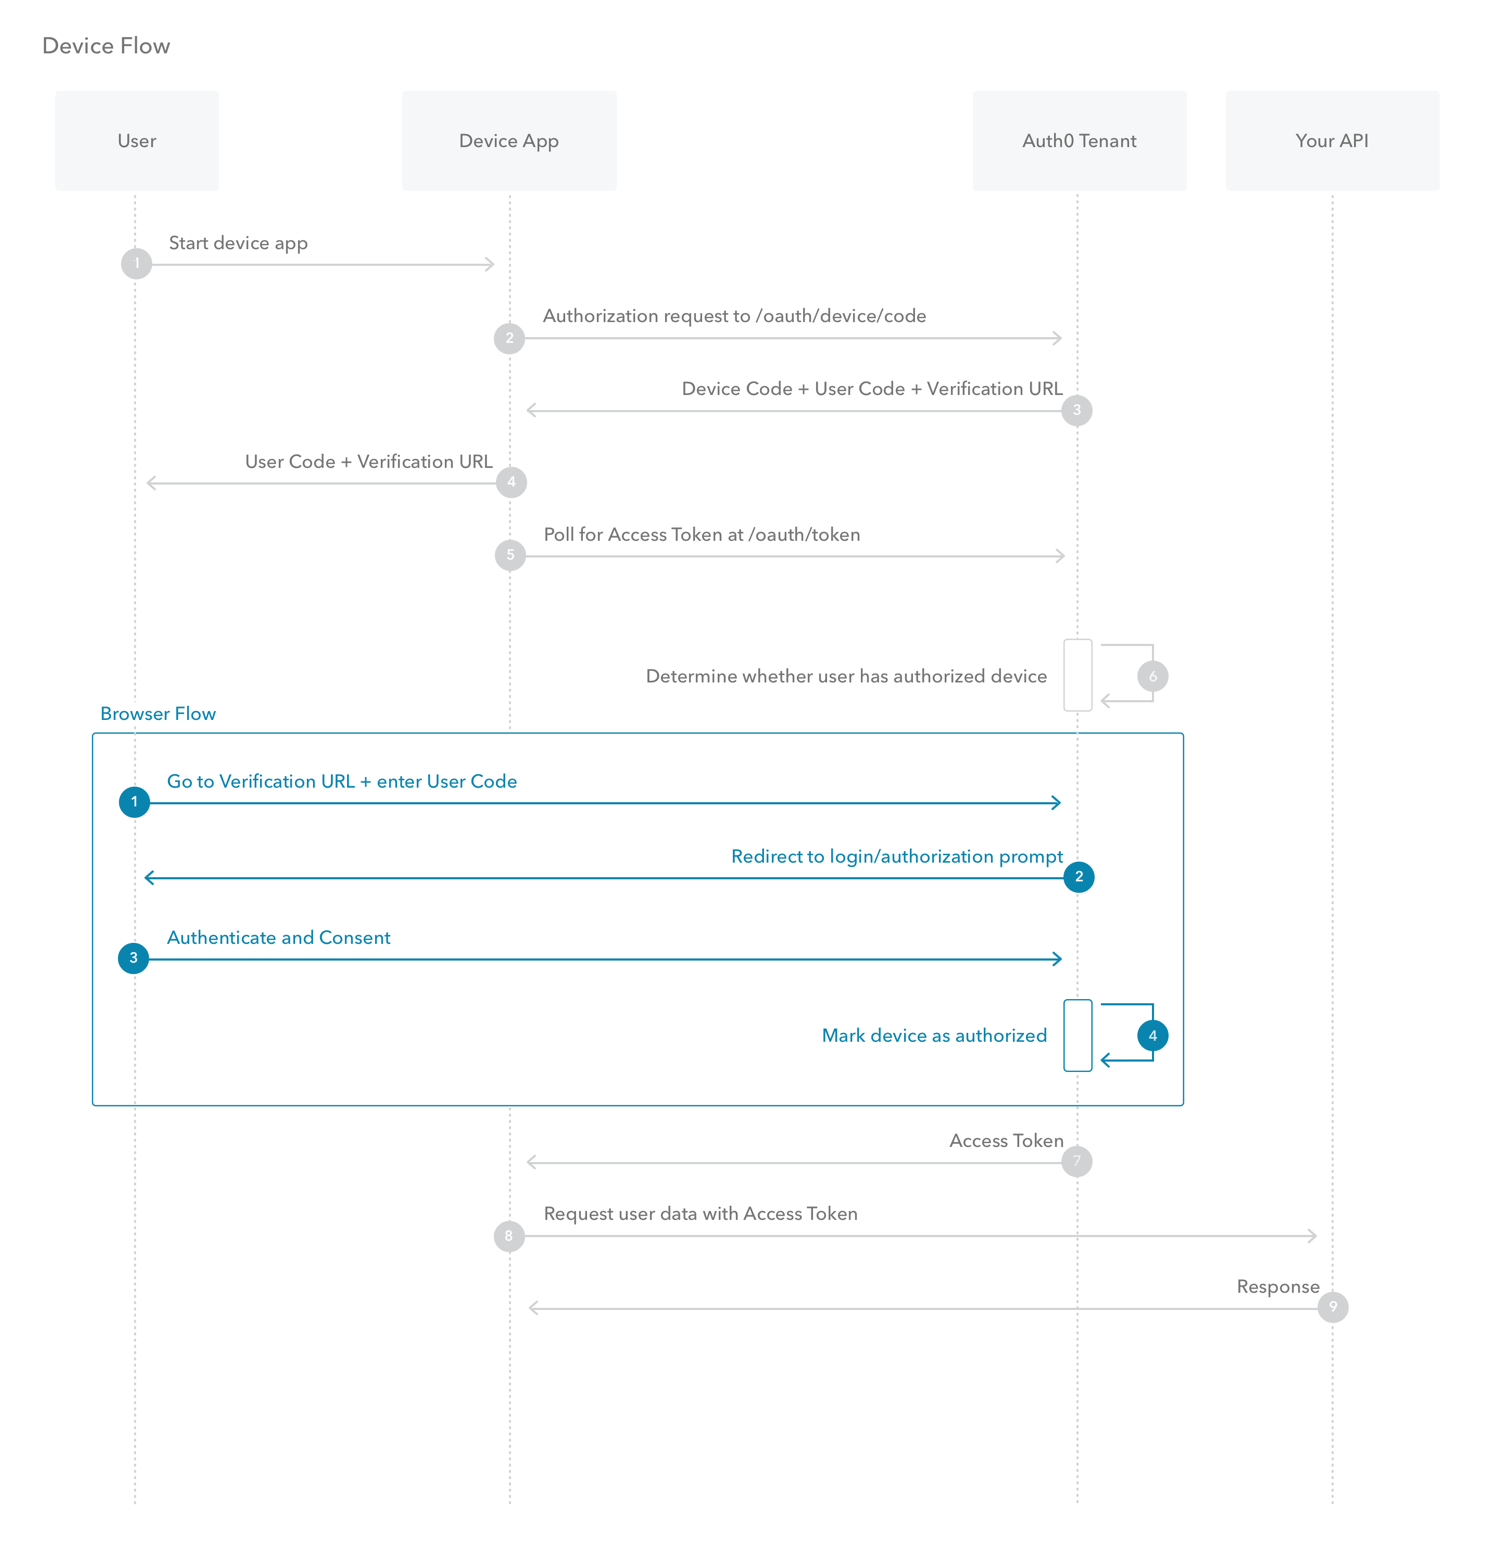Select the User lifeline header

coord(136,140)
